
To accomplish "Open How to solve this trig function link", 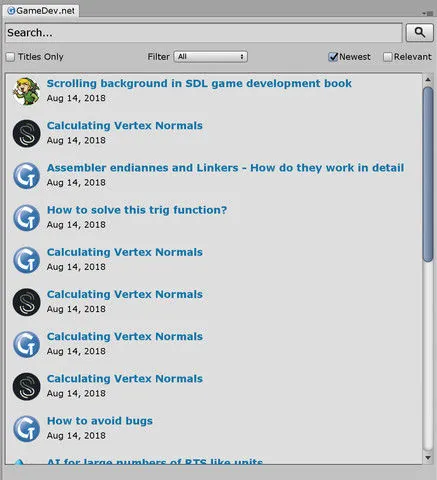I will click(x=137, y=210).
